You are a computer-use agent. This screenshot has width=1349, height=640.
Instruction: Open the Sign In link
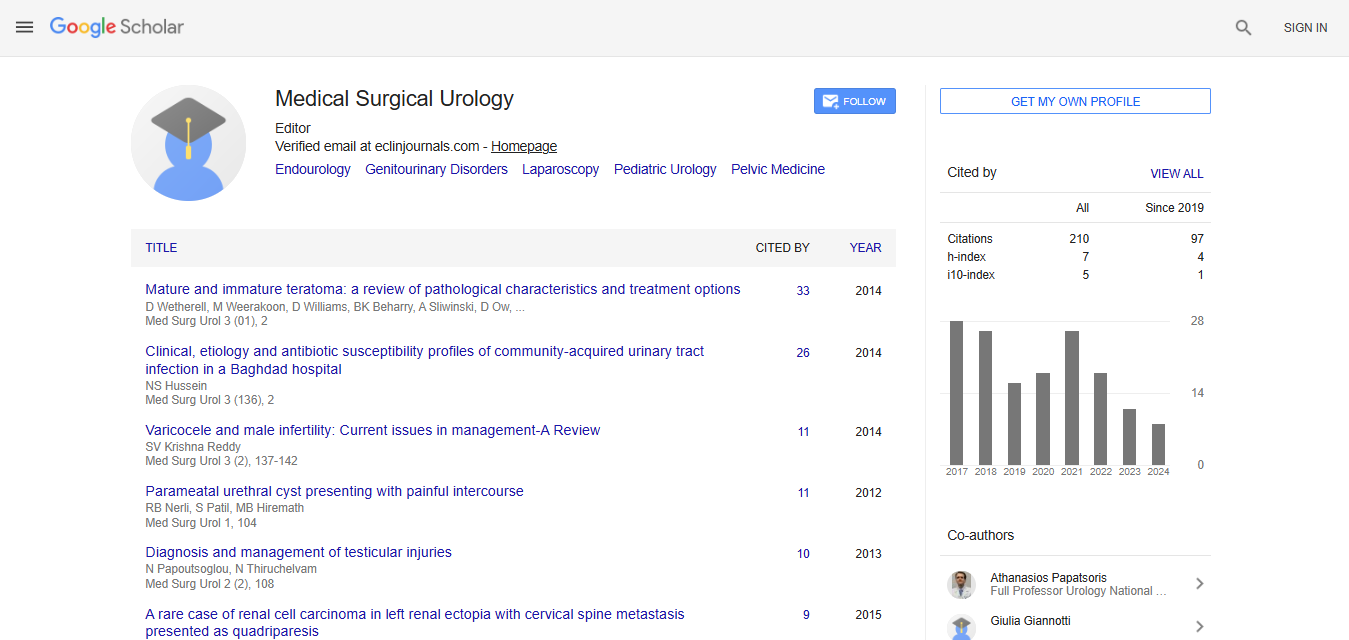[x=1305, y=28]
